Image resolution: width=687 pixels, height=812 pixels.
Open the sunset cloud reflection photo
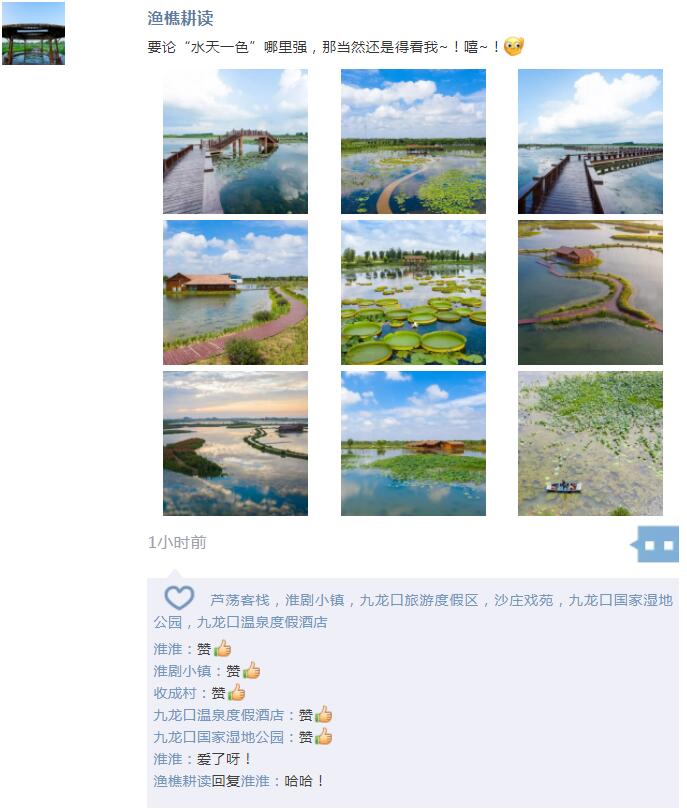(x=236, y=443)
